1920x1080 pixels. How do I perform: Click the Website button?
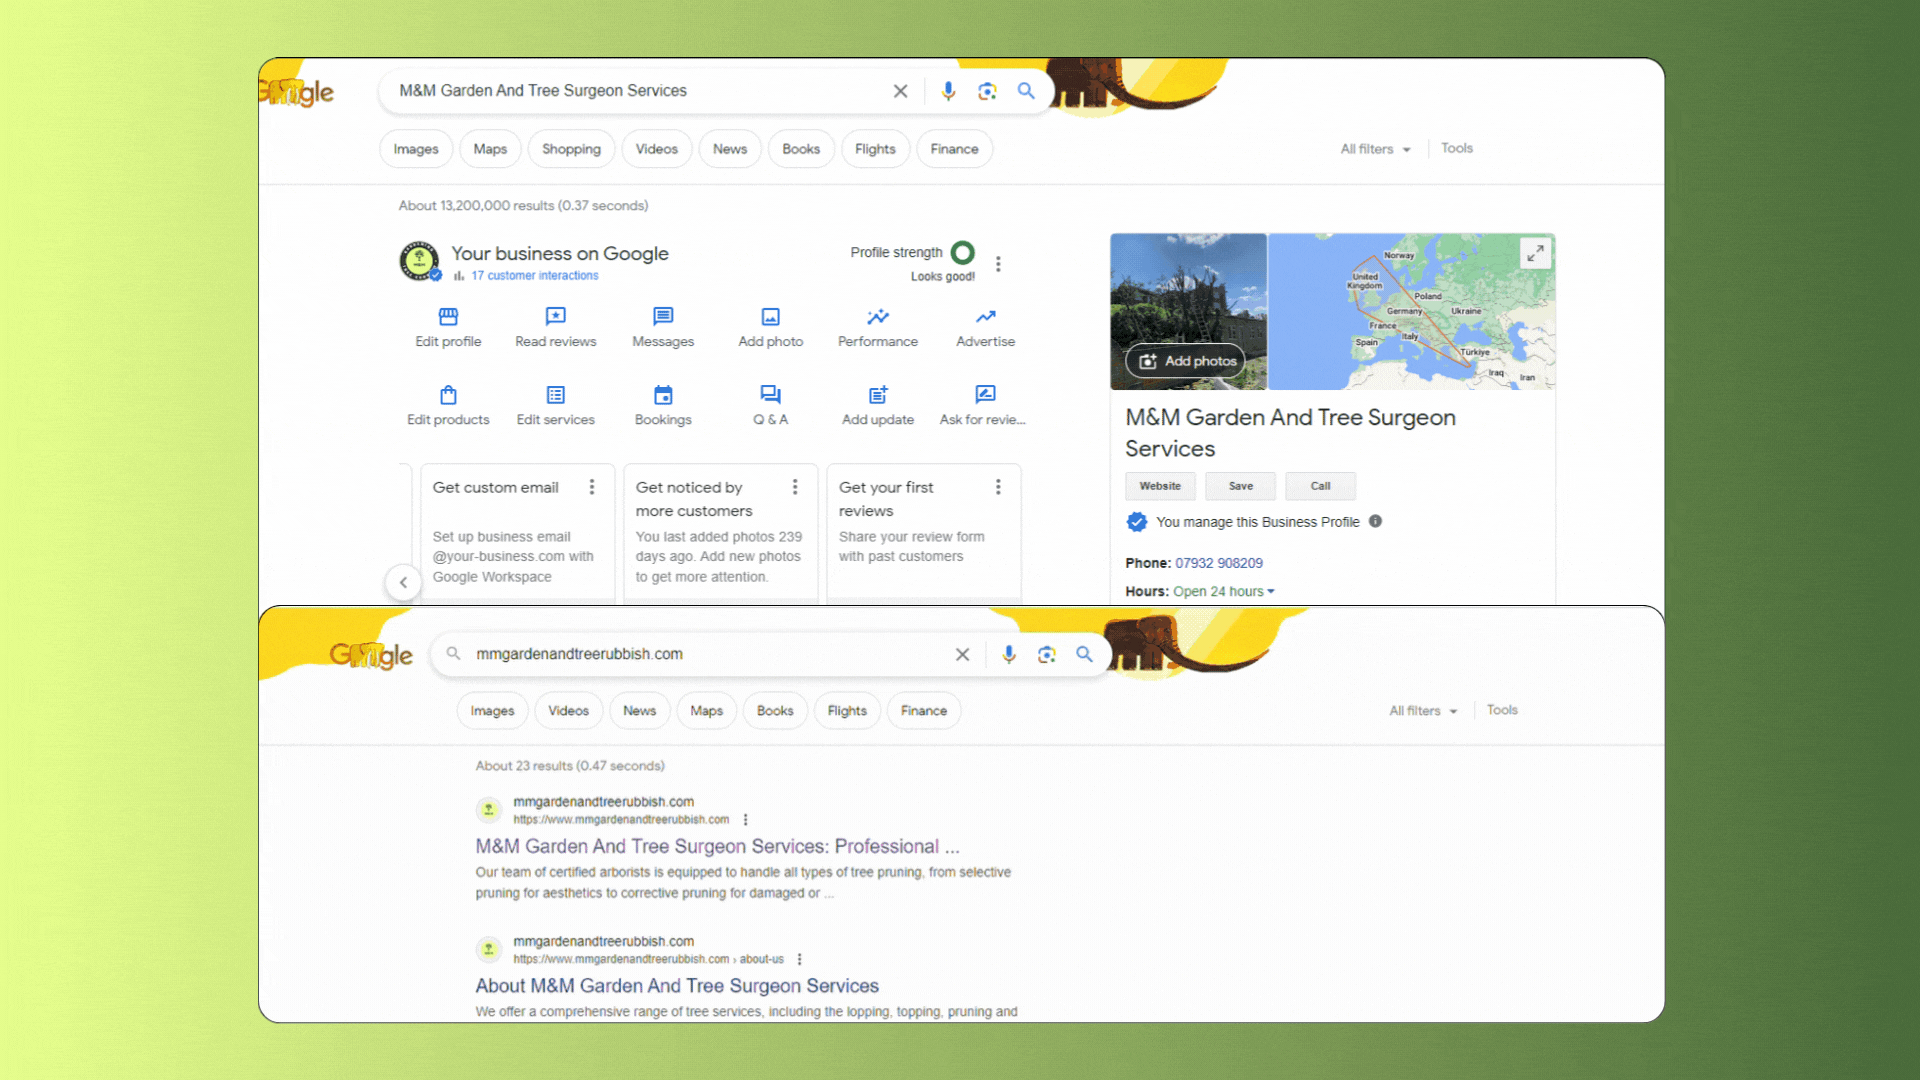click(1160, 486)
